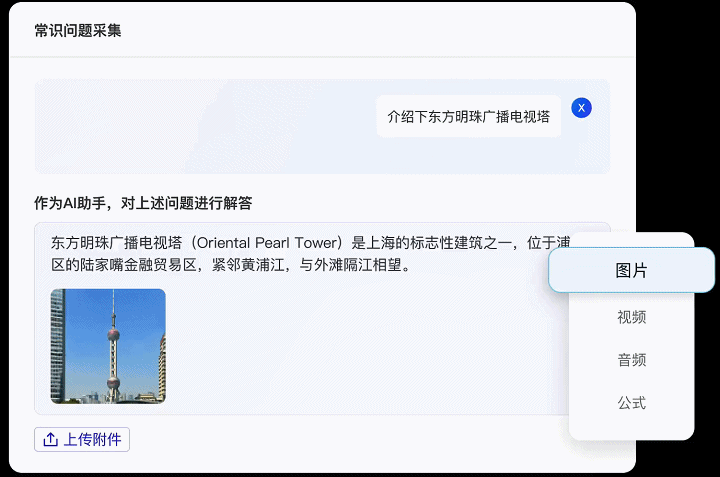Click the 作为AI助手，对上述问题进行解答 label
Screen dimensions: 720x477
click(143, 202)
